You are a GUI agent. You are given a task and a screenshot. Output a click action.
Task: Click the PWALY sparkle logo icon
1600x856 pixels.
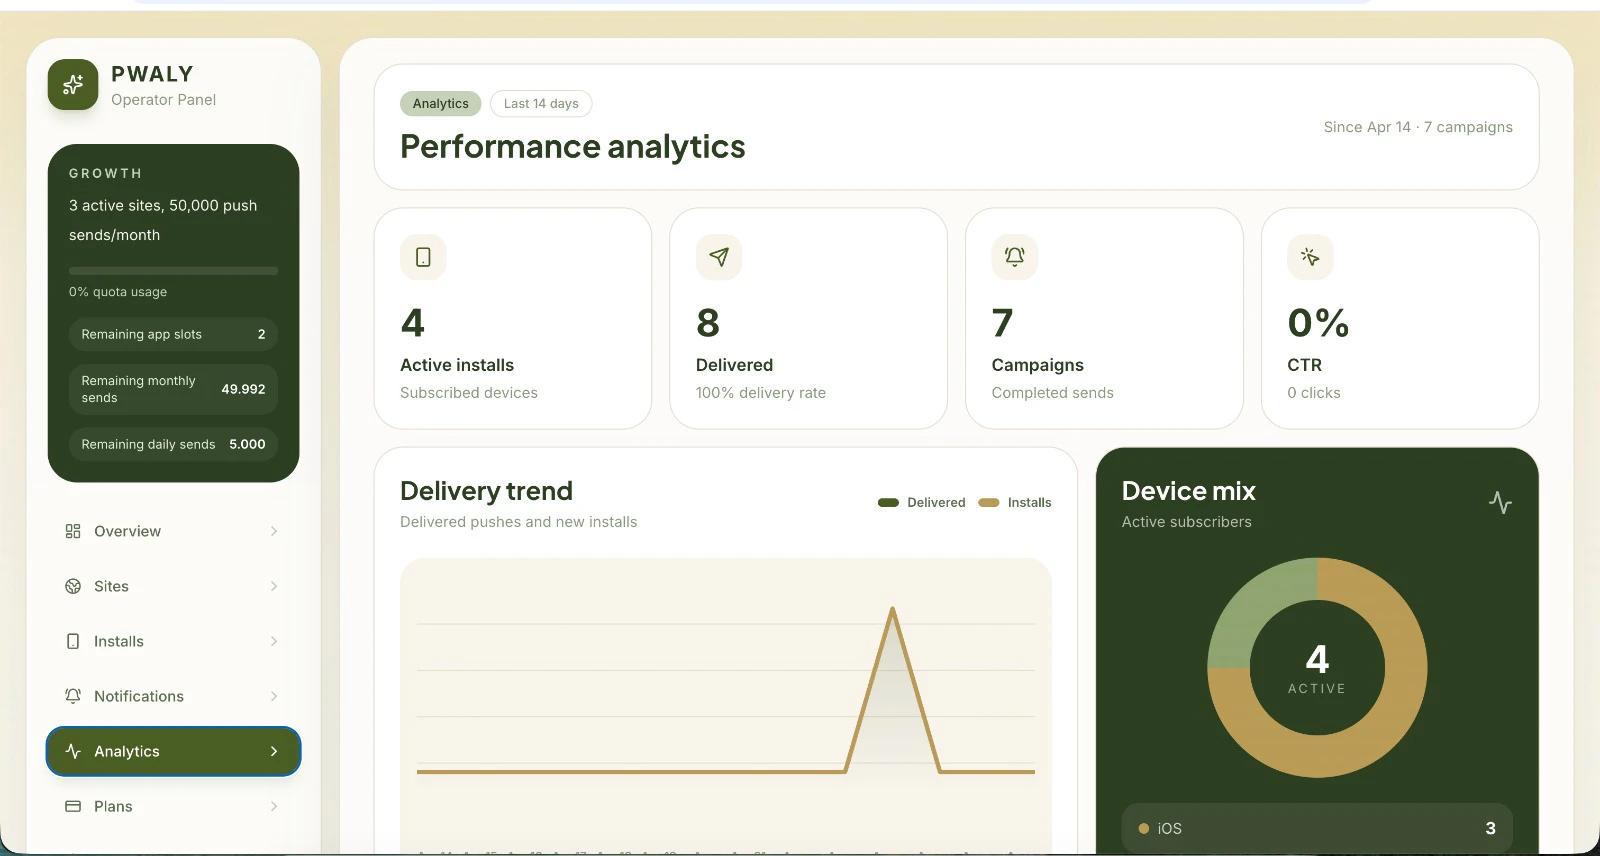coord(73,85)
